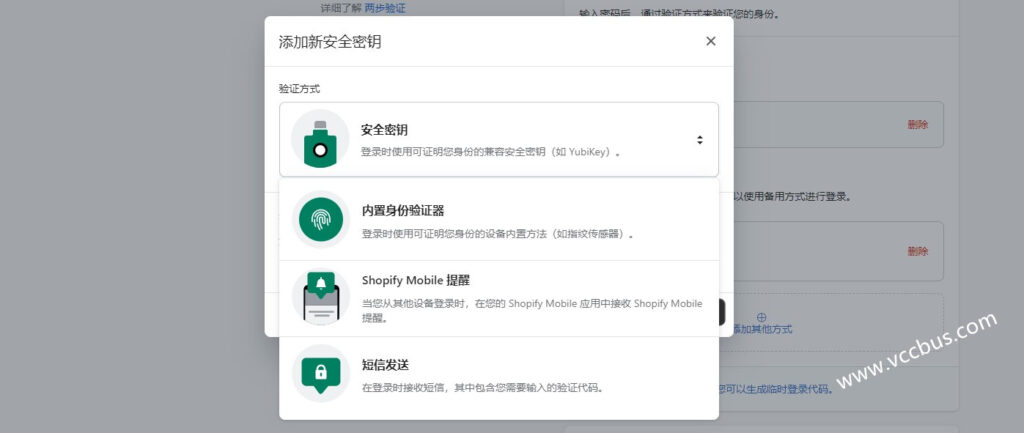Click the 内置身份验证器 fingerprint sensor description text
Viewport: 1024px width, 433px height.
click(x=498, y=234)
